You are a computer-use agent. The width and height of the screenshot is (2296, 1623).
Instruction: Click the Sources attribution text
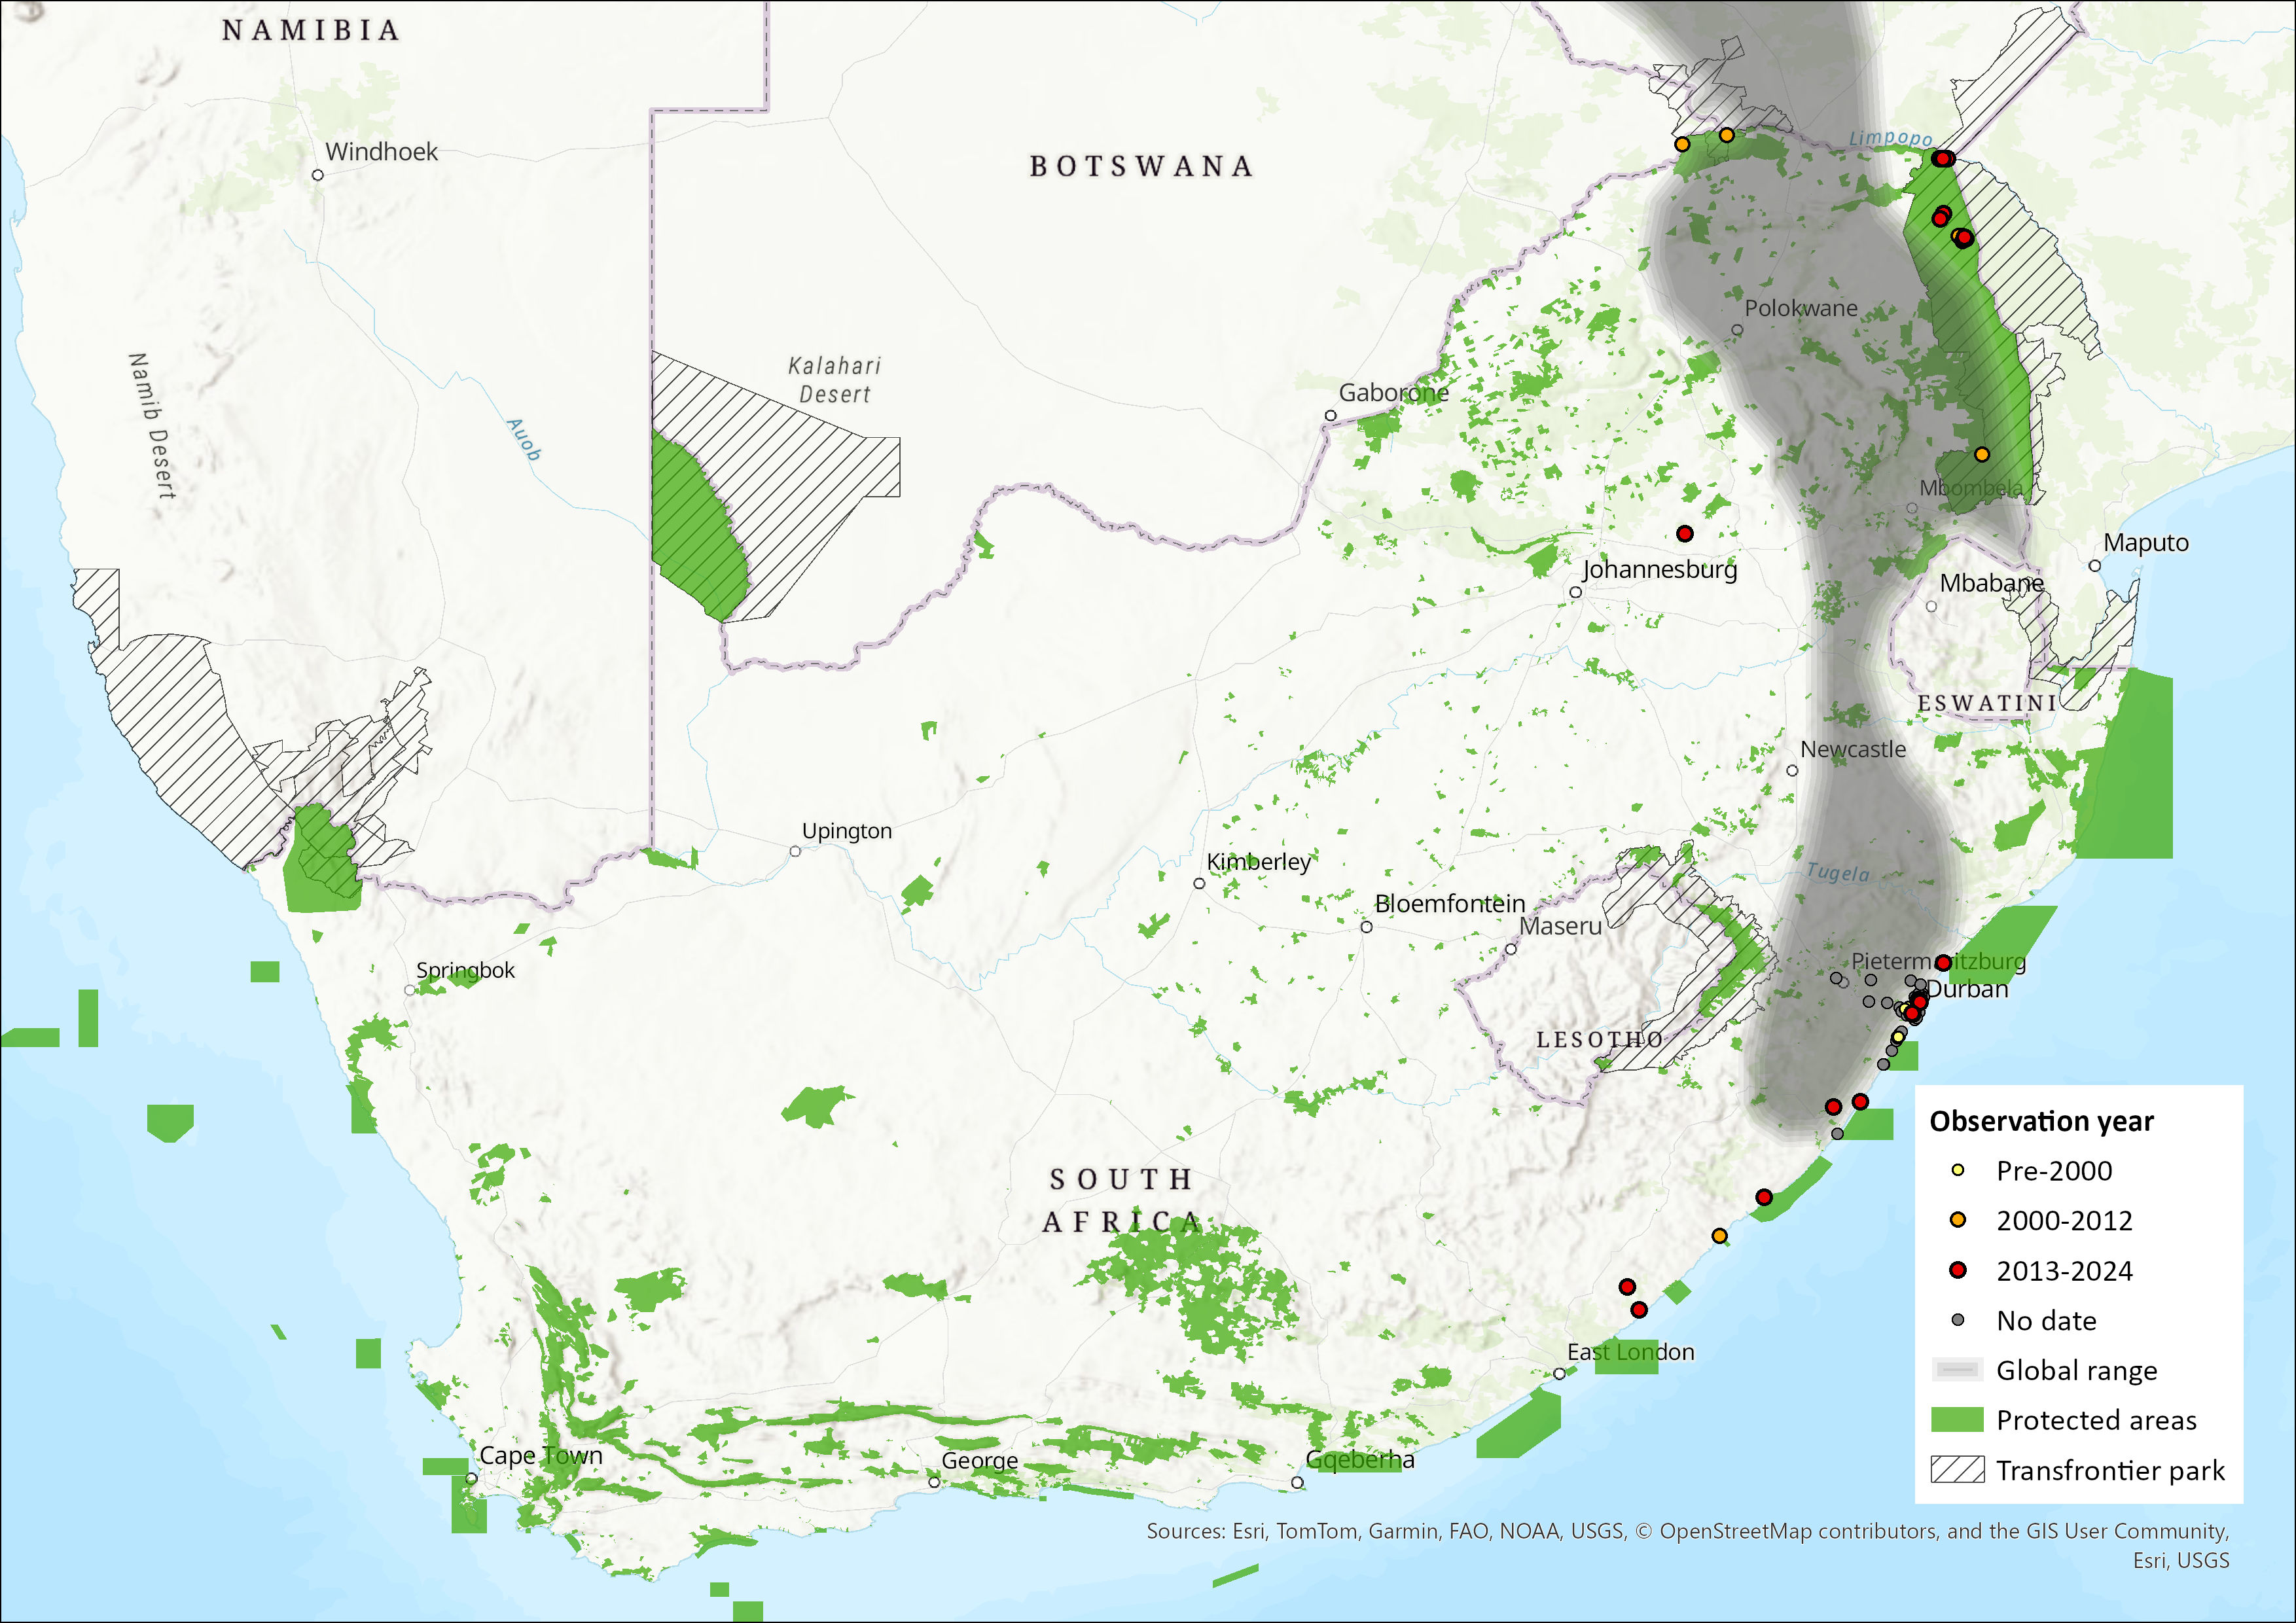coord(1687,1531)
